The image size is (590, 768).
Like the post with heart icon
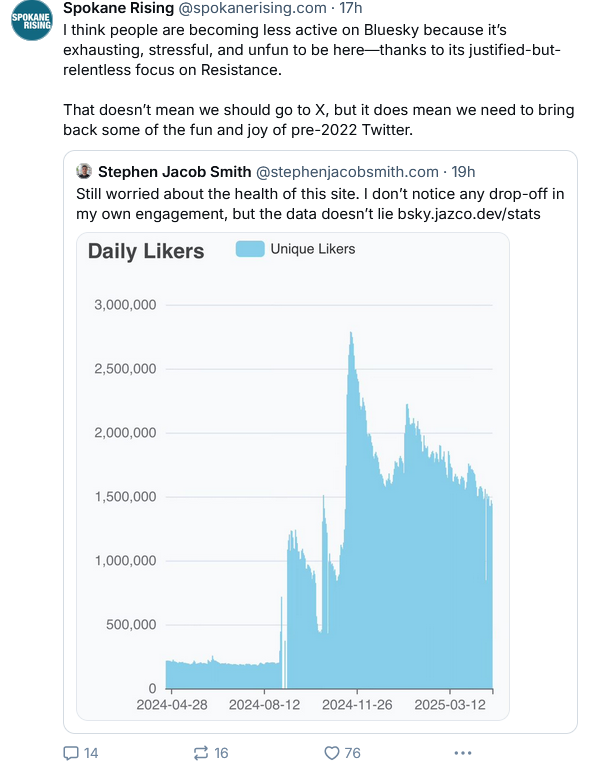[x=332, y=753]
